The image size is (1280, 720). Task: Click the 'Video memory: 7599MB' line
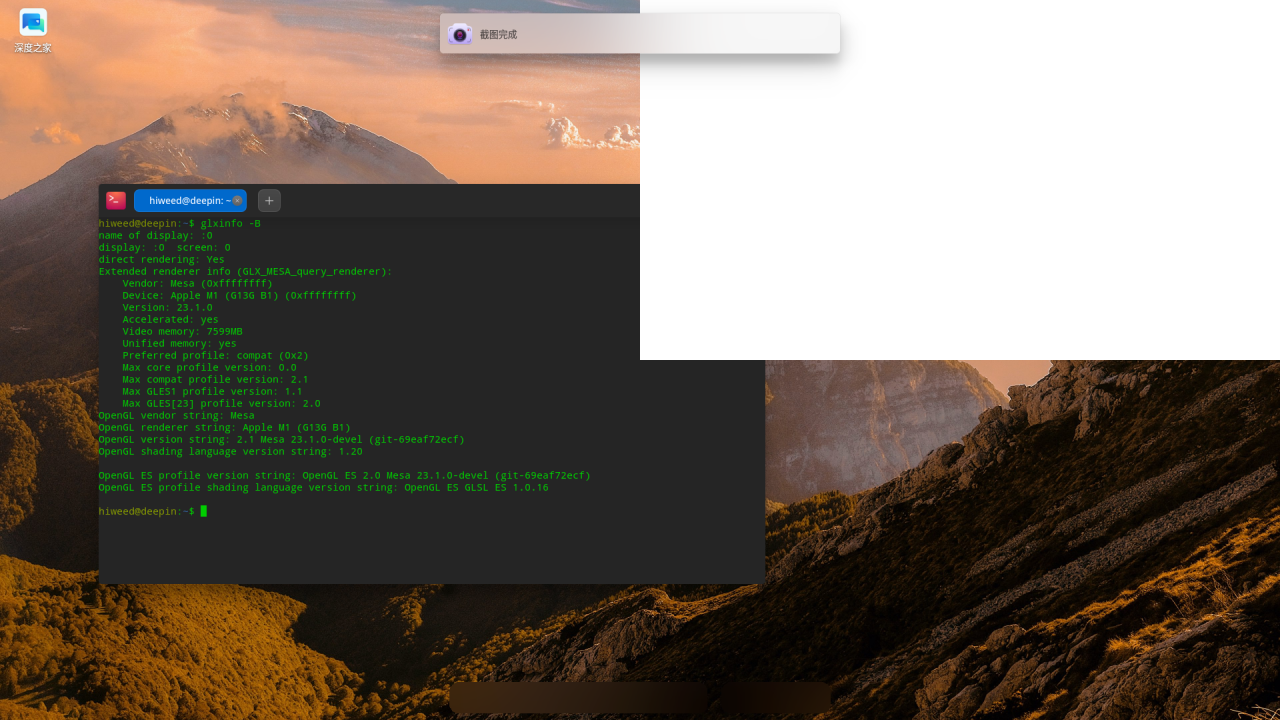[x=183, y=332]
